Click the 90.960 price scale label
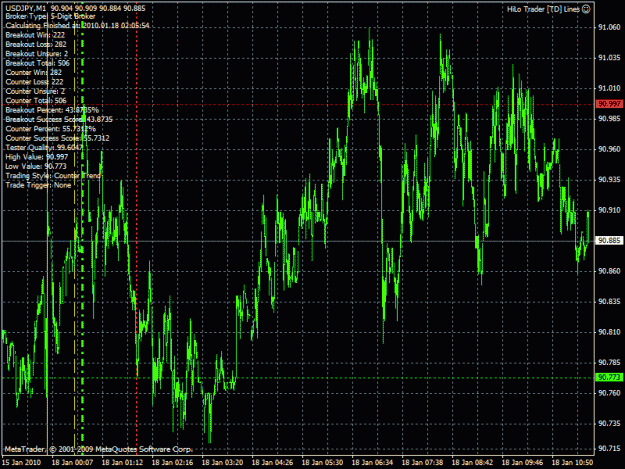The height and width of the screenshot is (469, 625). point(609,149)
